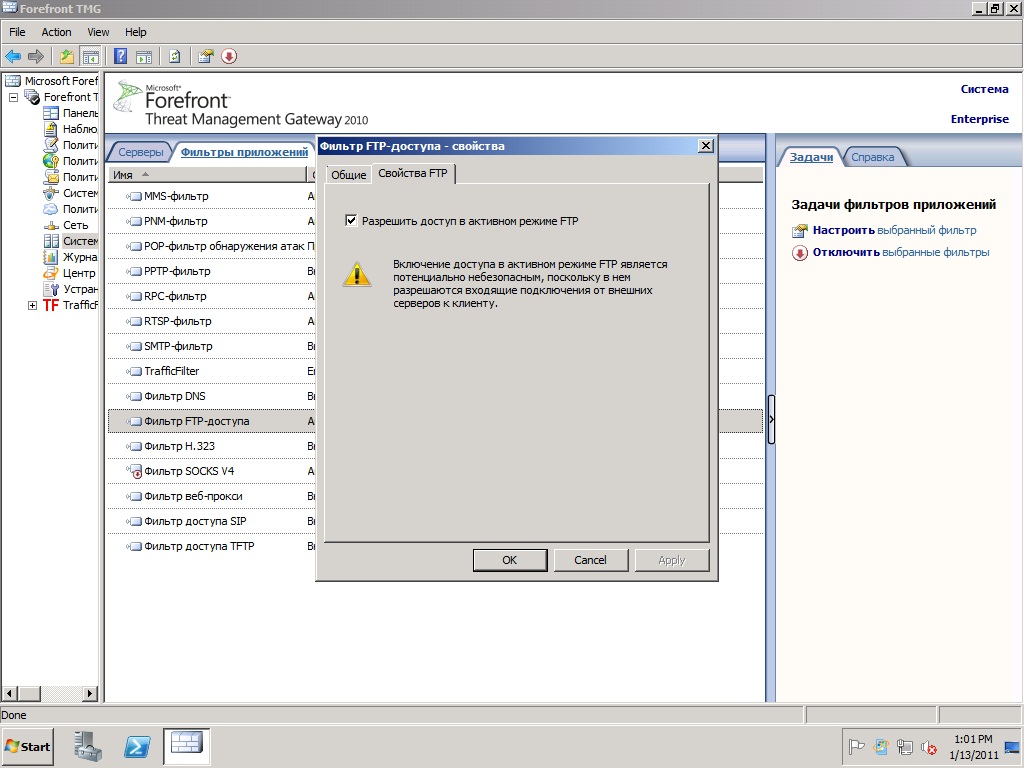1024x768 pixels.
Task: Select the Свойства FTP dialog tab
Action: 413,173
